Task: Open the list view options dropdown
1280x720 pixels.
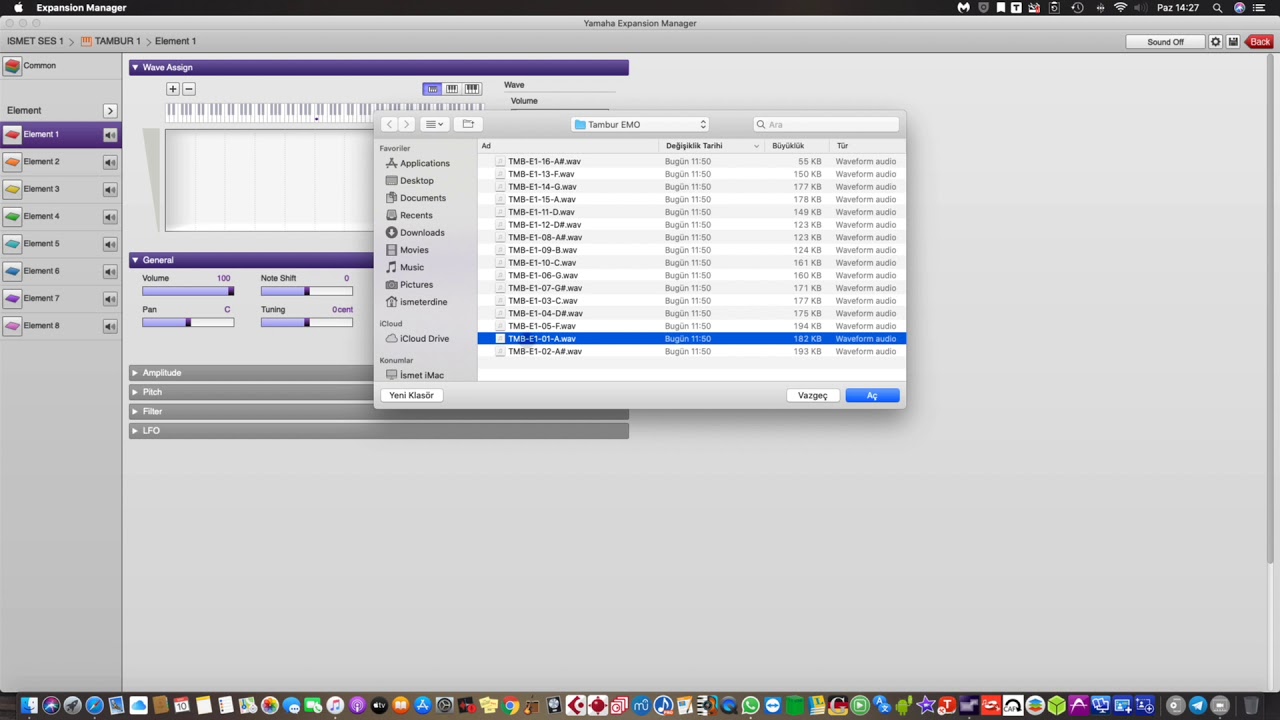Action: pyautogui.click(x=434, y=124)
